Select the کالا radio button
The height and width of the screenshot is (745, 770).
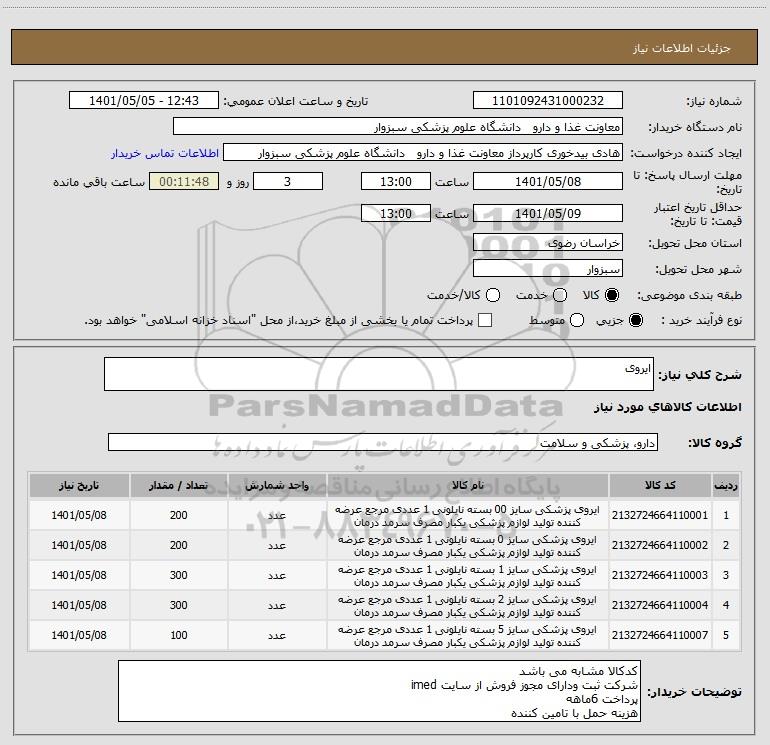tap(612, 295)
